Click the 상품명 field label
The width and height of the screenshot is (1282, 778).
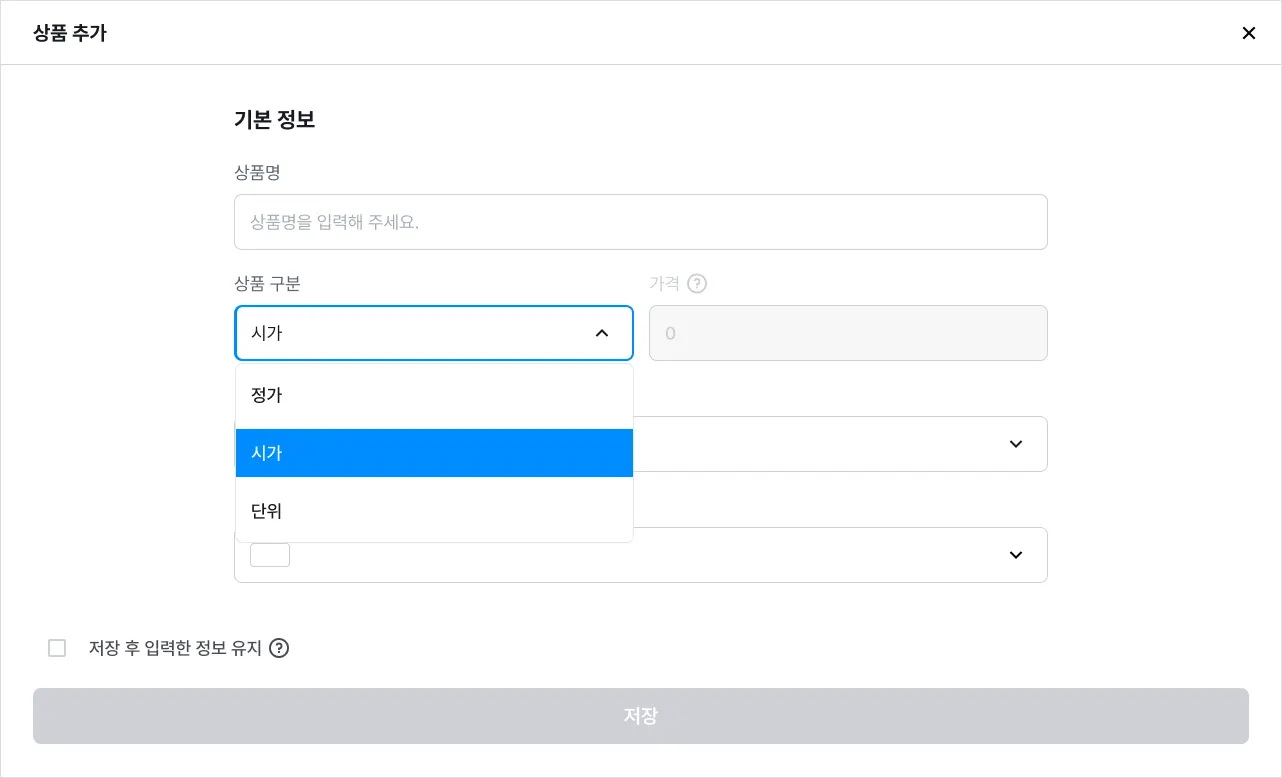257,173
